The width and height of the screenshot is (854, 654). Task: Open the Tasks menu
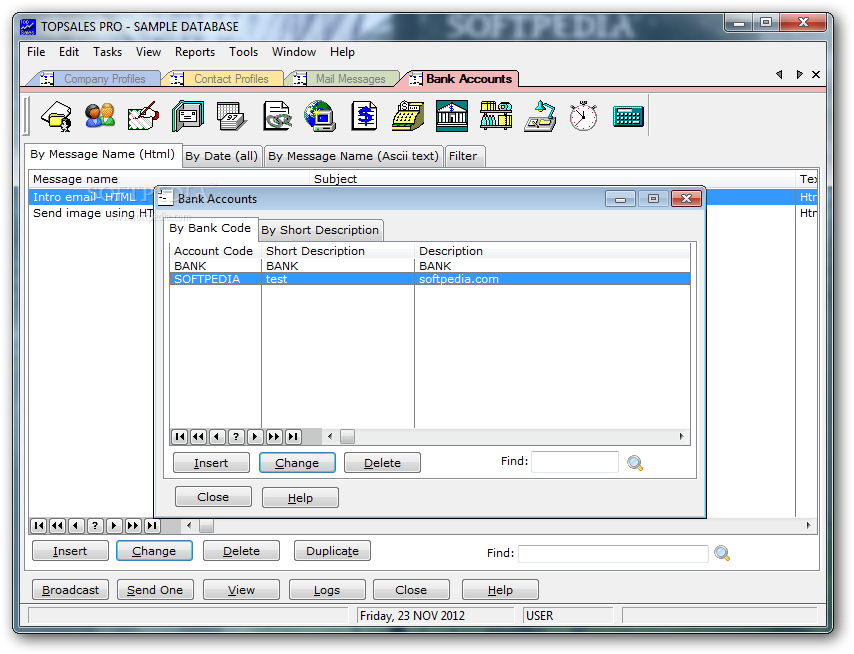[107, 52]
